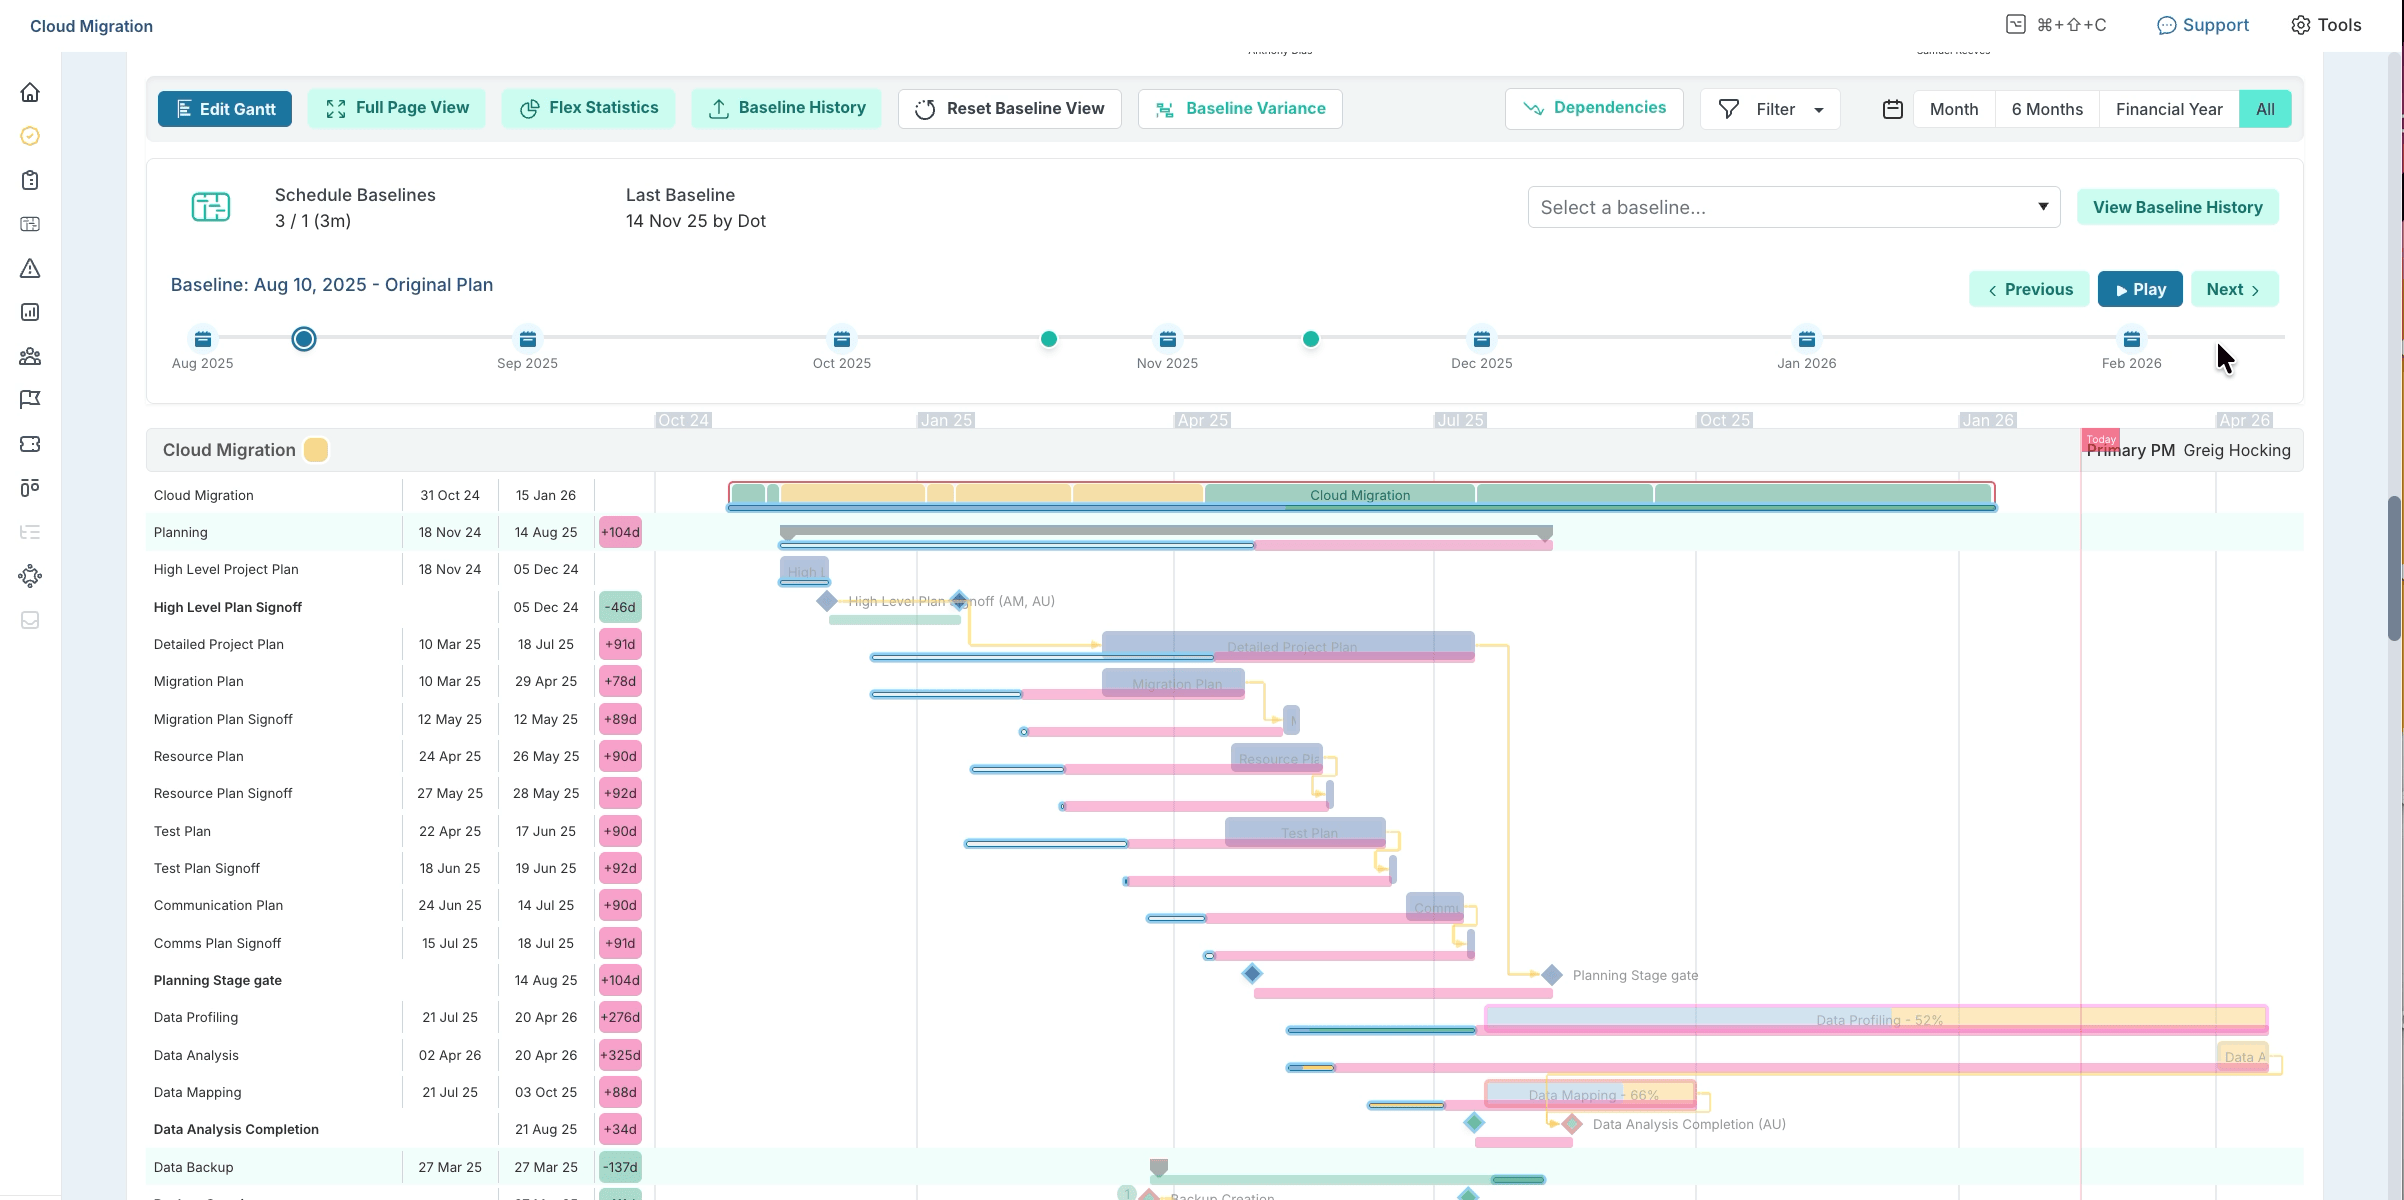Click the calendar icon beside Month
2404x1200 pixels.
click(1892, 109)
